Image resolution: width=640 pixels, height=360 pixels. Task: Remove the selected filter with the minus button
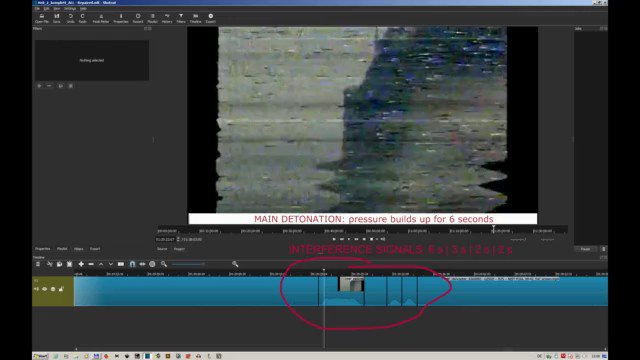[49, 86]
